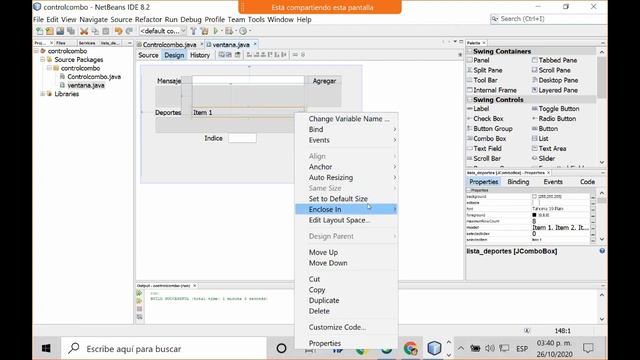Expand the Libraries tree node
The width and height of the screenshot is (640, 360).
click(43, 94)
